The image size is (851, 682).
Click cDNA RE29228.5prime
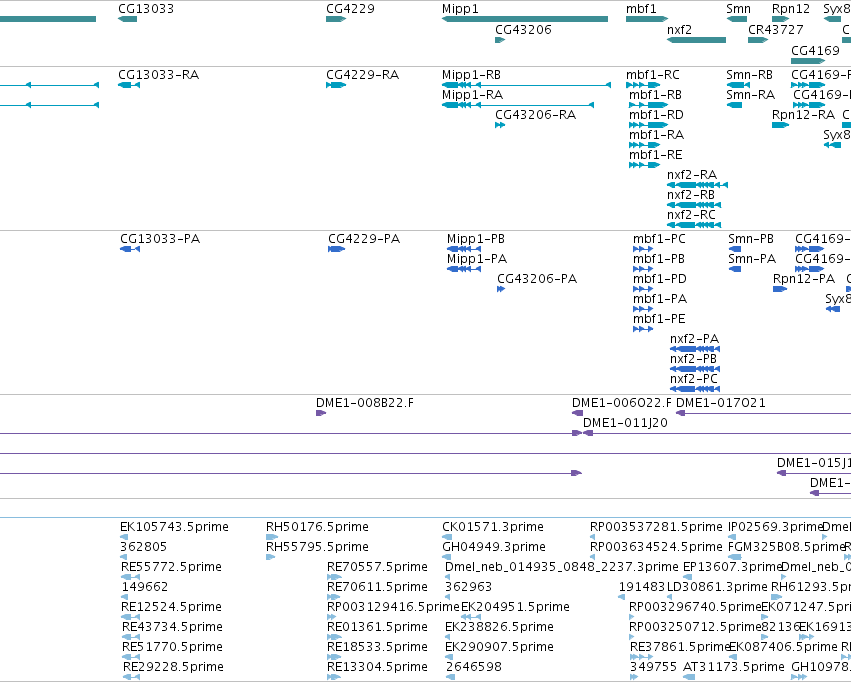pos(173,667)
